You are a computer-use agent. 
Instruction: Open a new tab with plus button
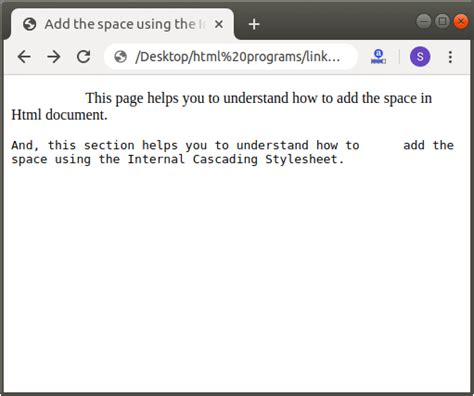click(254, 24)
